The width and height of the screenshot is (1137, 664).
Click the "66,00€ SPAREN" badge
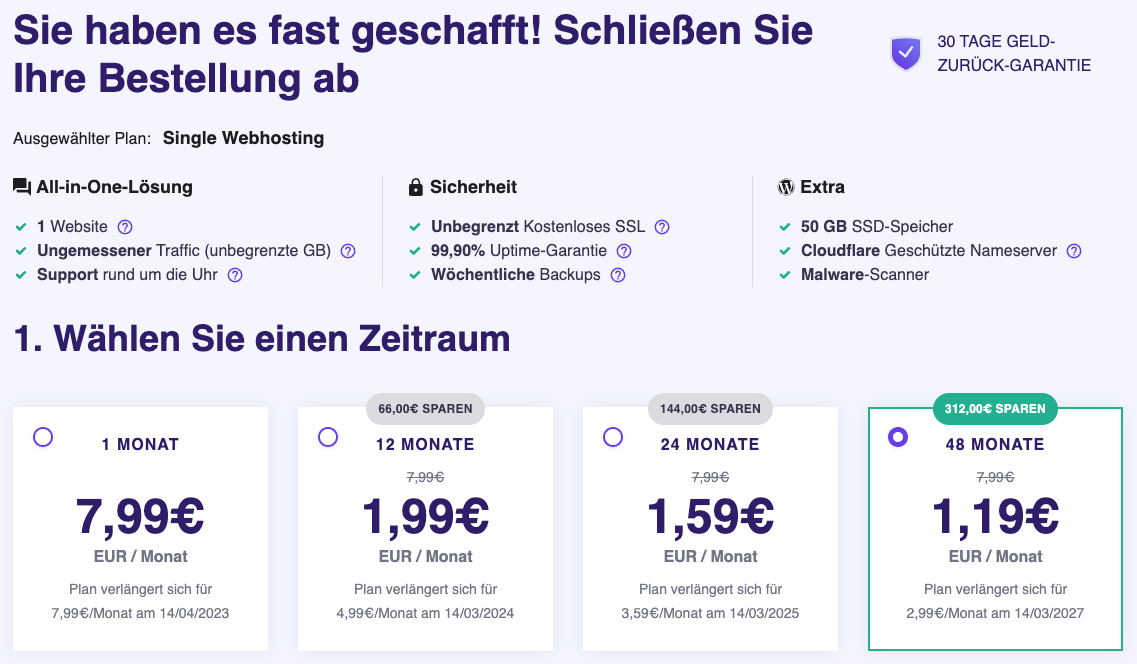[424, 408]
